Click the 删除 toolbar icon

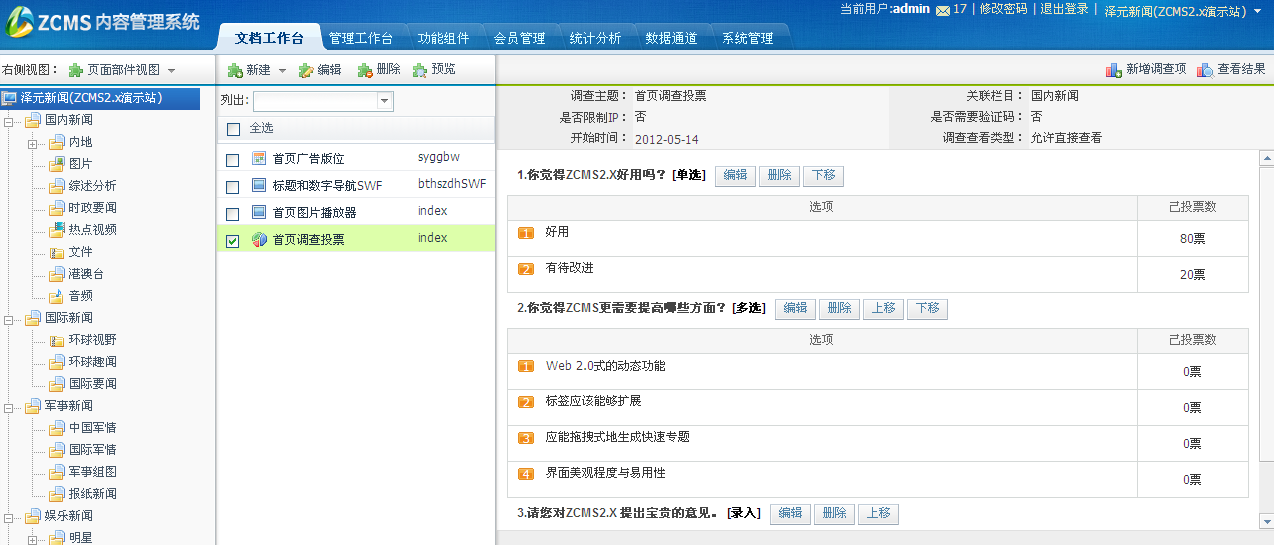tap(365, 70)
